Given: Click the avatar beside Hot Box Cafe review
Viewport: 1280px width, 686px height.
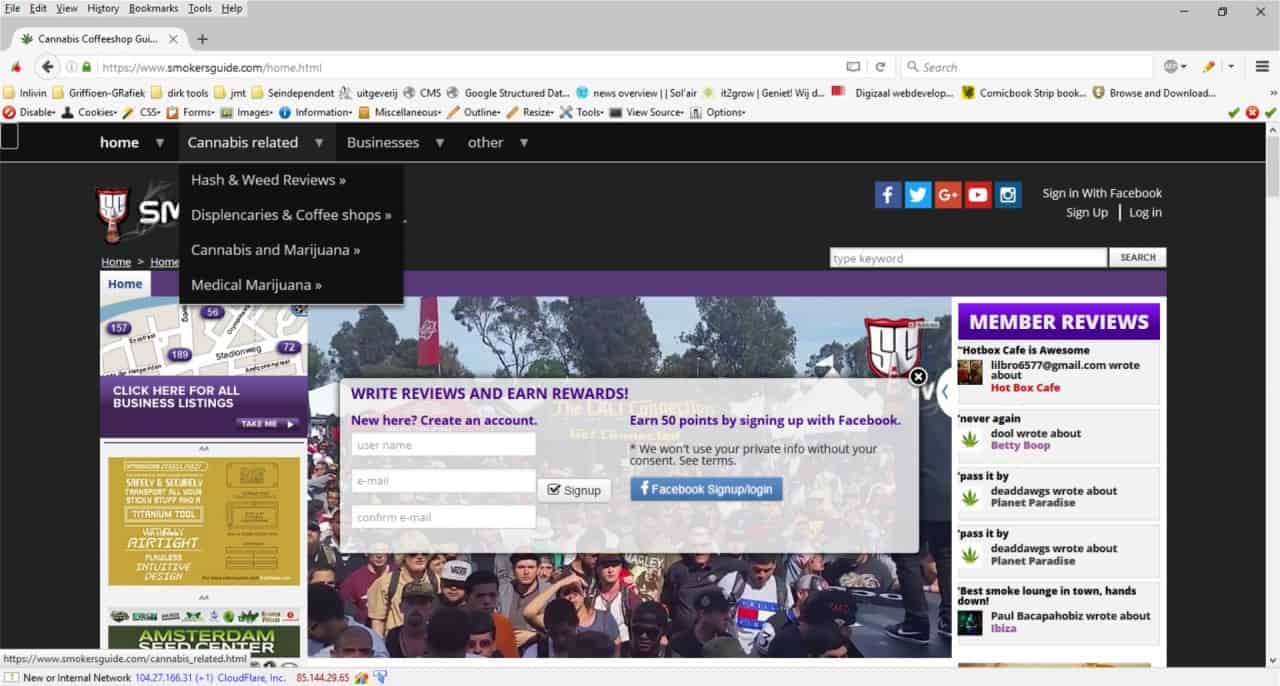Looking at the screenshot, I should 969,372.
